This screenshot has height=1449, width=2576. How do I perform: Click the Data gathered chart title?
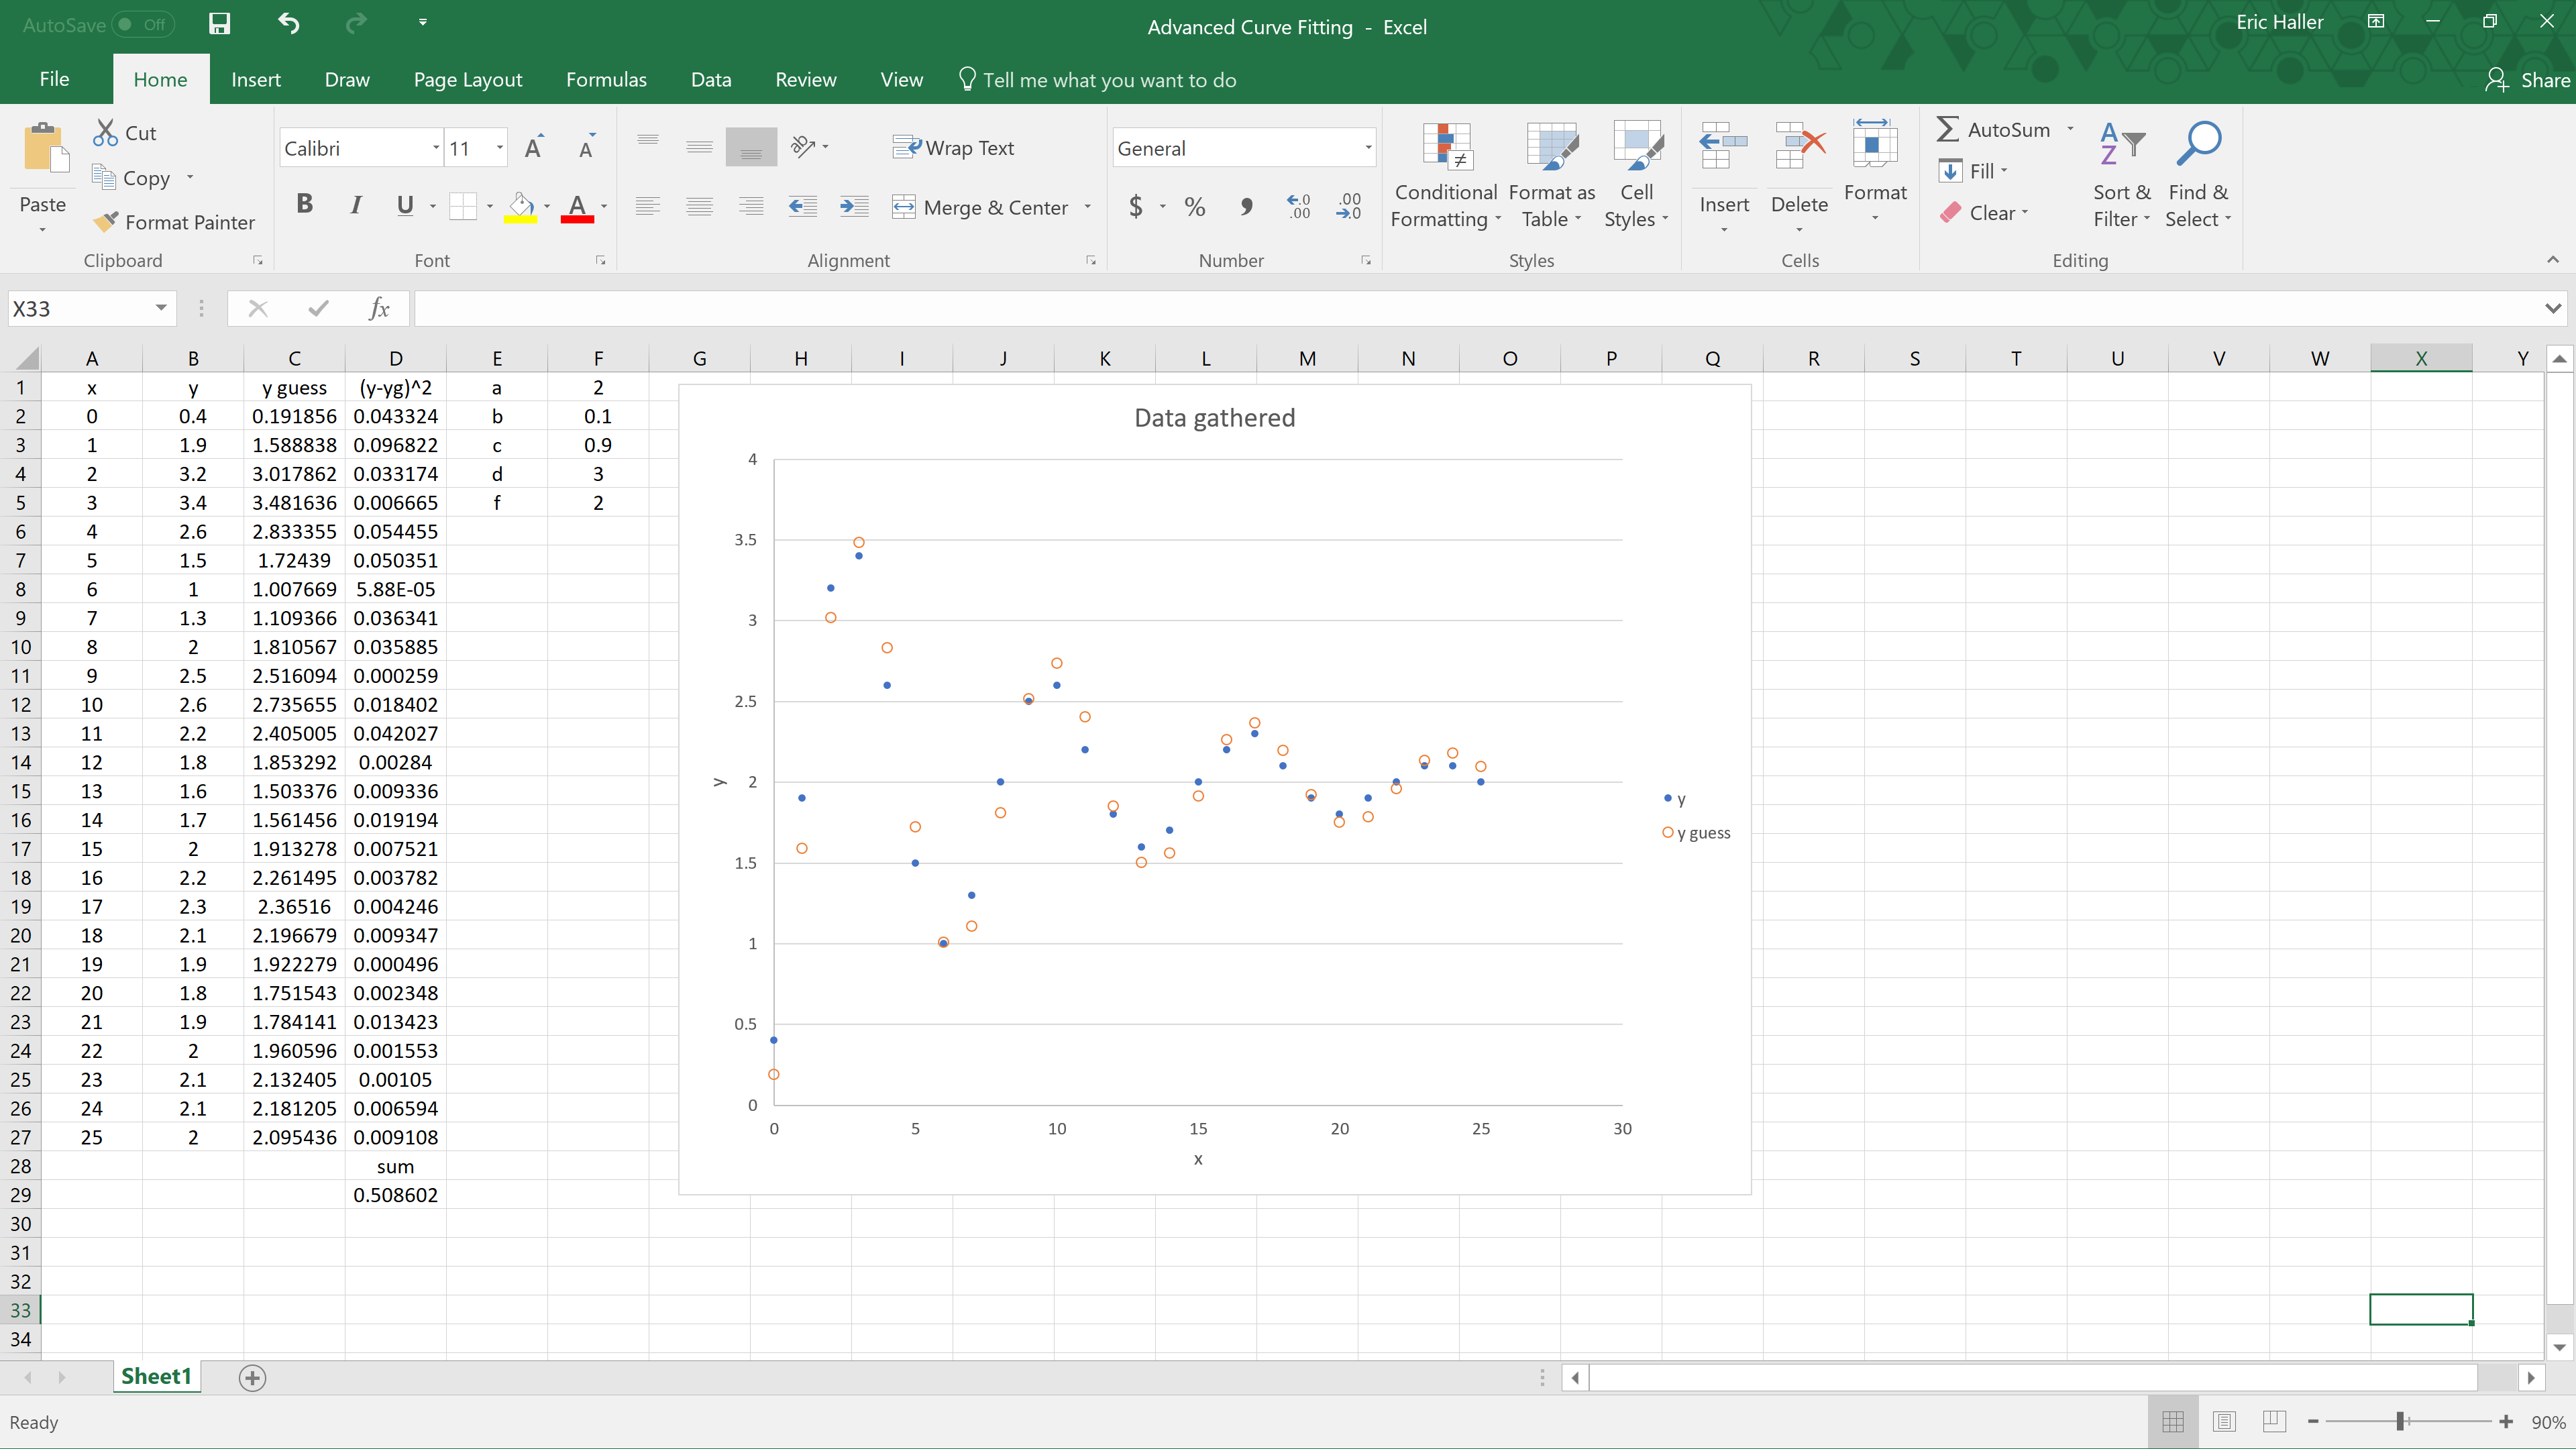click(1214, 417)
